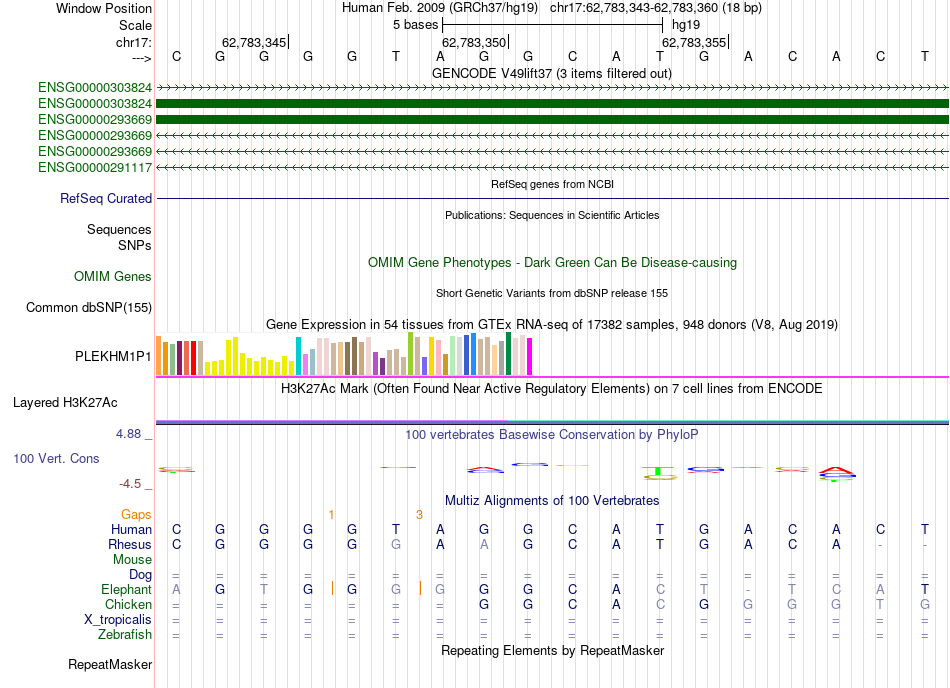
Task: Click the RepeatMasker track label
Action: click(x=110, y=665)
